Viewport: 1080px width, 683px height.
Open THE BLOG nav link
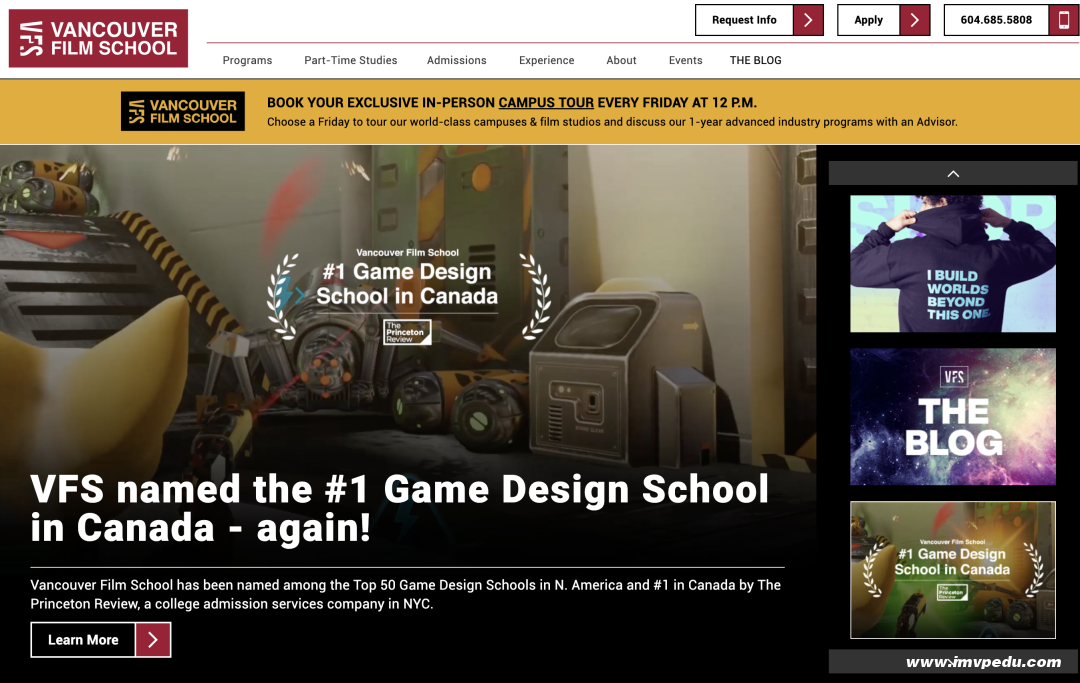click(756, 61)
